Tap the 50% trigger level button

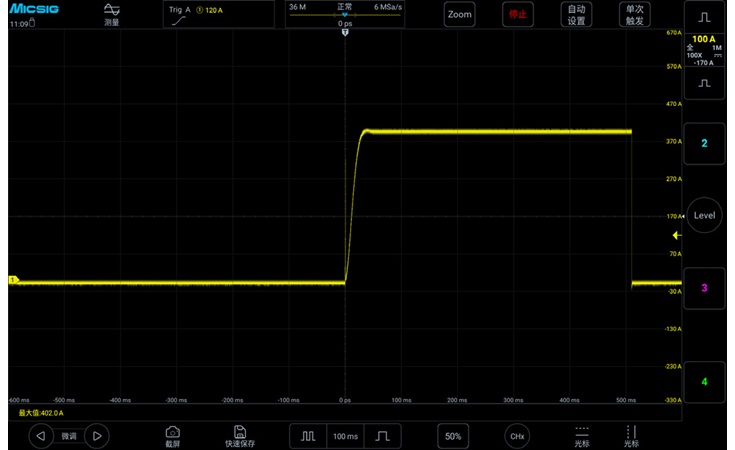tap(453, 437)
